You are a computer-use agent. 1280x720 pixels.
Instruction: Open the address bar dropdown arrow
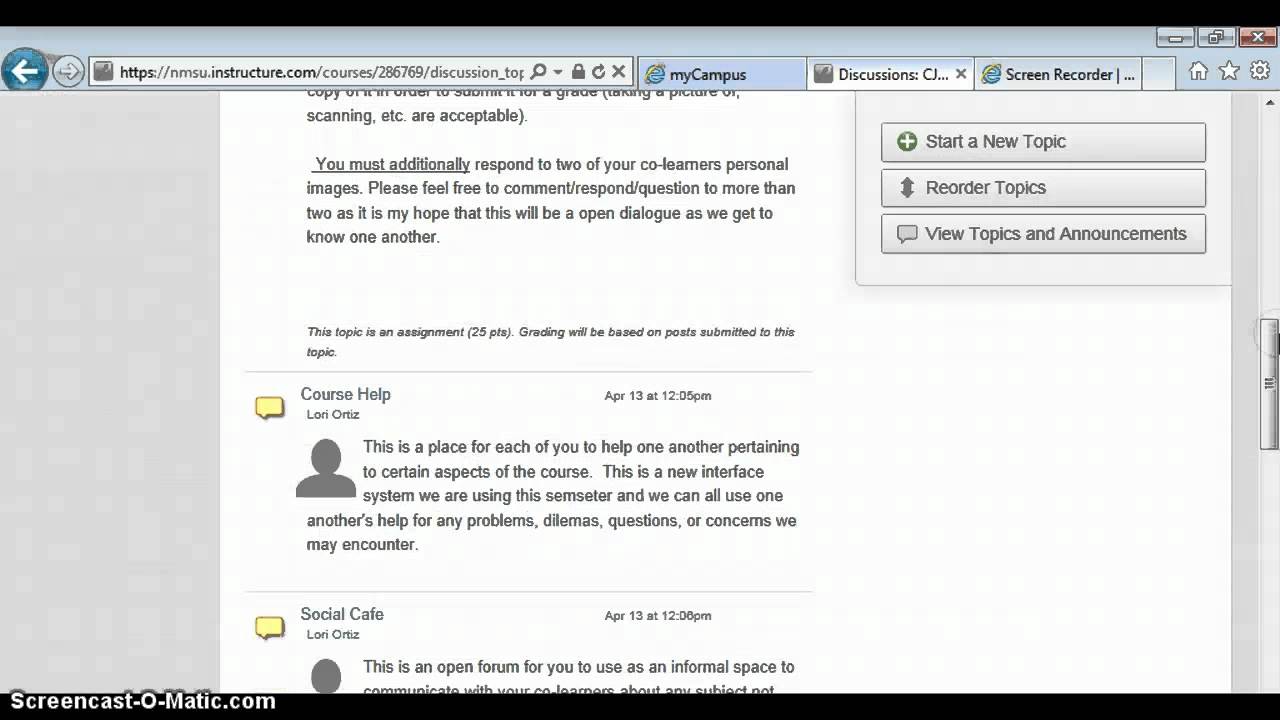tap(558, 72)
